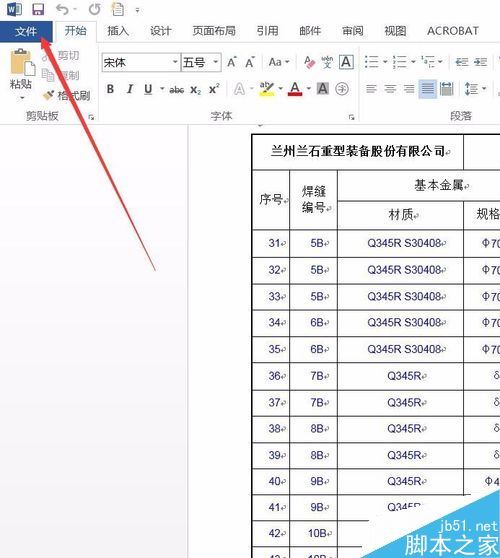The height and width of the screenshot is (558, 500).
Task: Open the 文件 tab
Action: click(26, 31)
